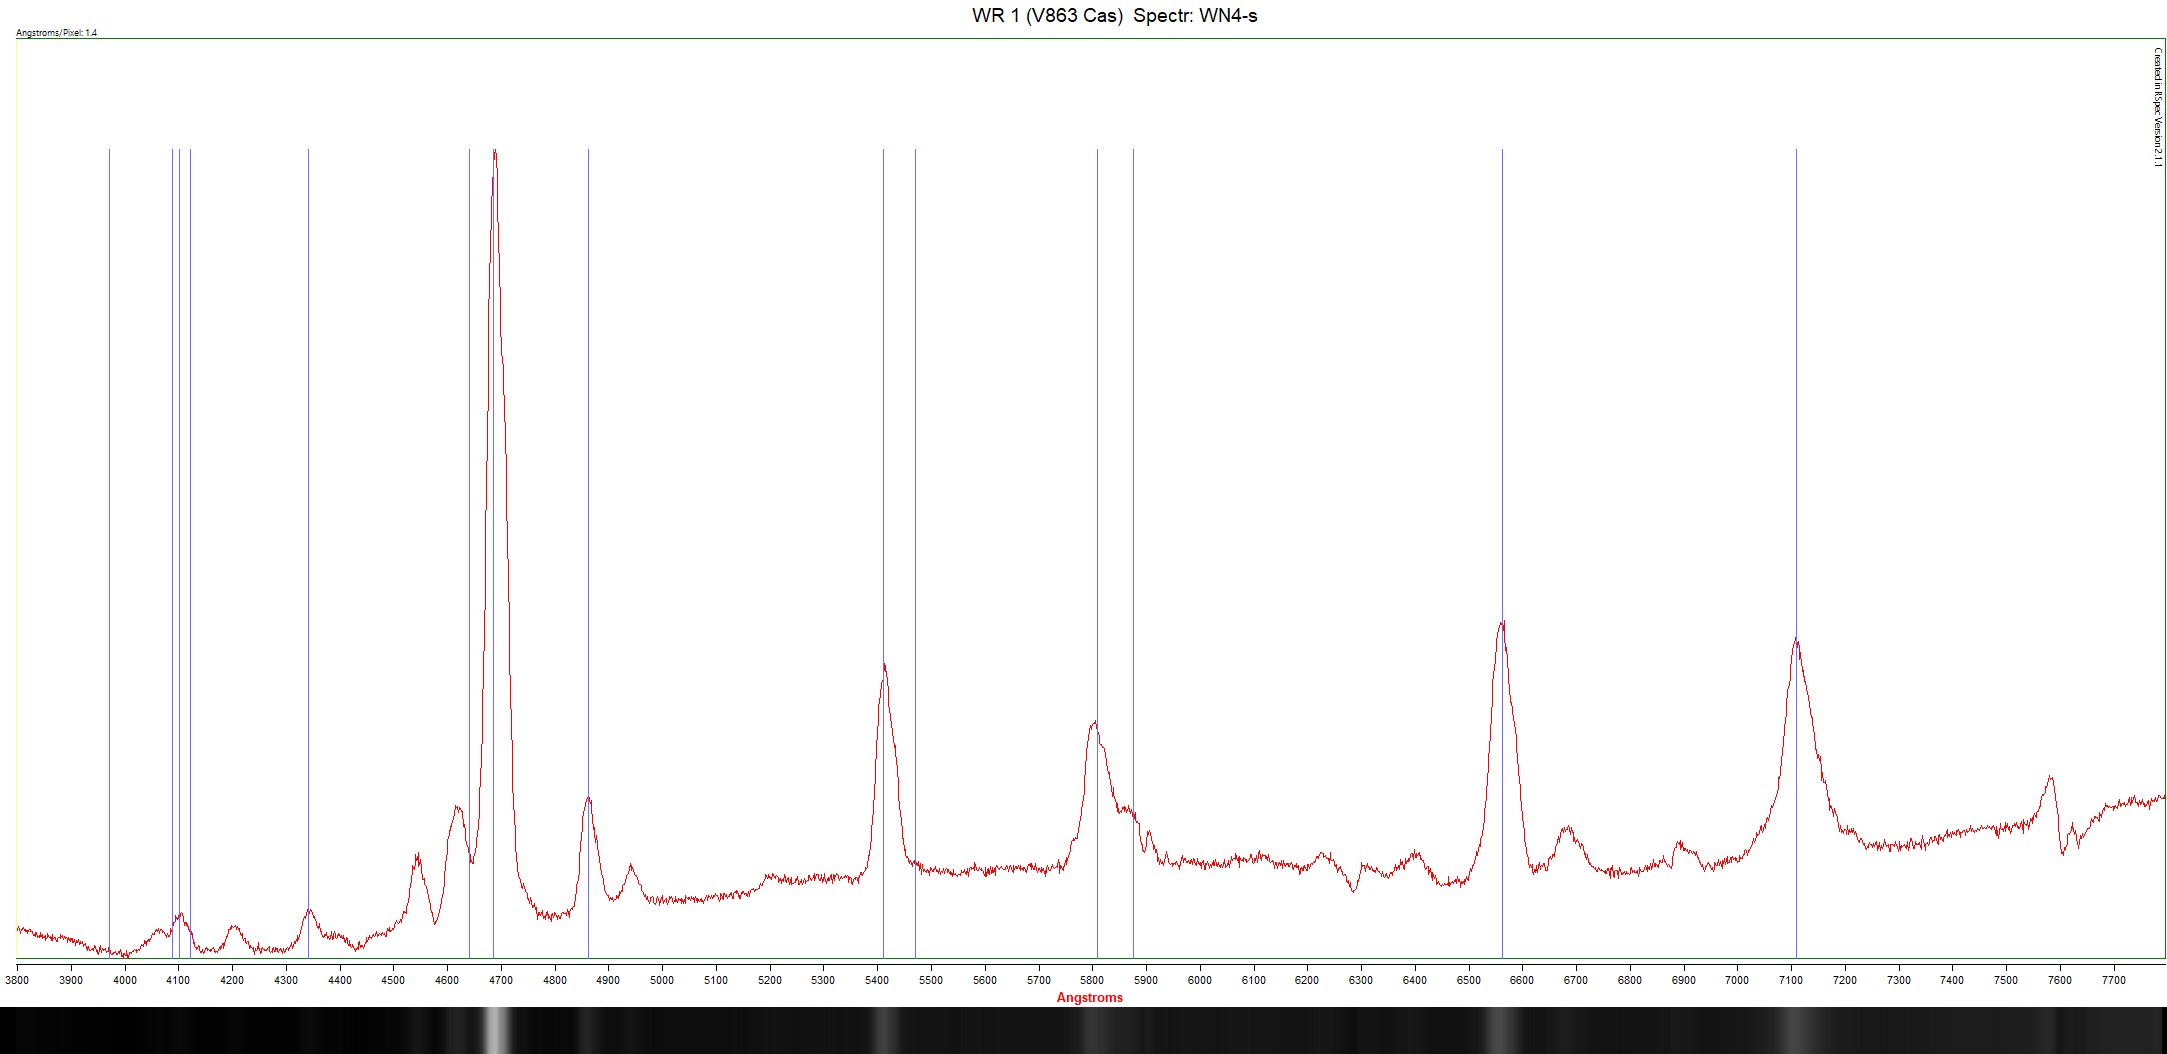Click the blue marker line at 3970 Angstroms
Image resolution: width=2167 pixels, height=1054 pixels.
pyautogui.click(x=109, y=500)
